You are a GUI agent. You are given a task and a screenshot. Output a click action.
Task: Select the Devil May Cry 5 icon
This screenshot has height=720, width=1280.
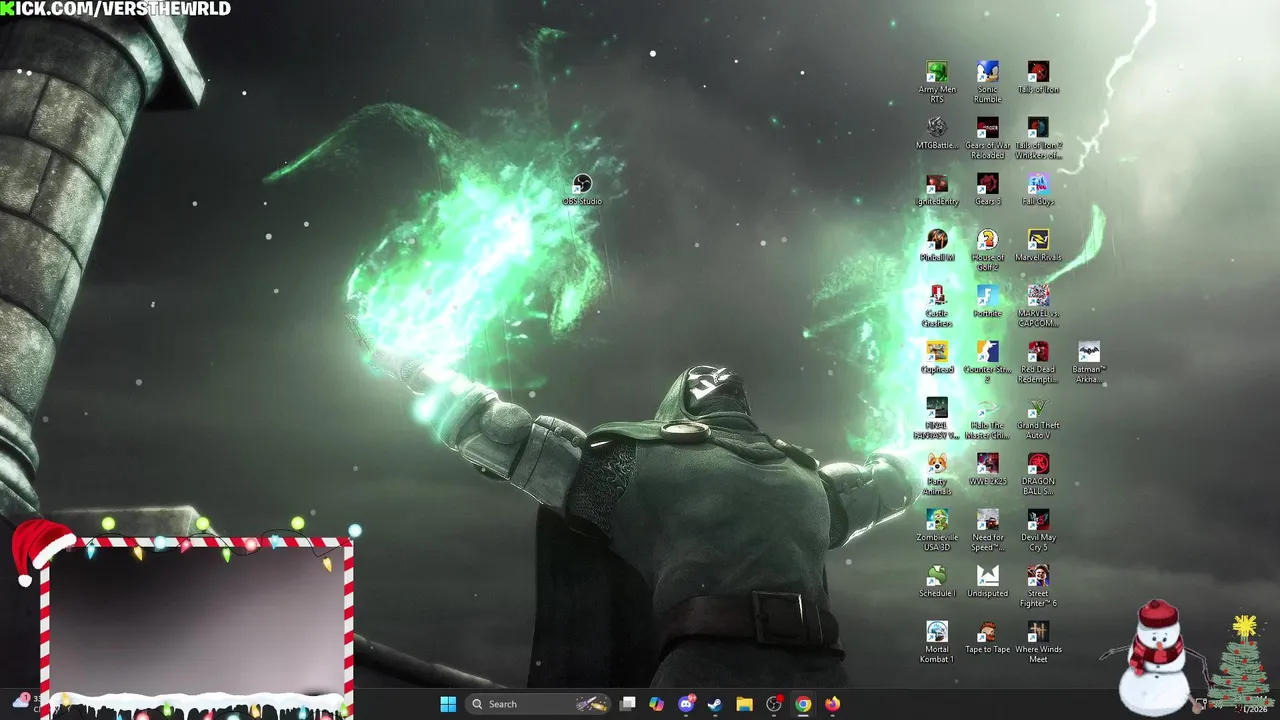tap(1038, 530)
